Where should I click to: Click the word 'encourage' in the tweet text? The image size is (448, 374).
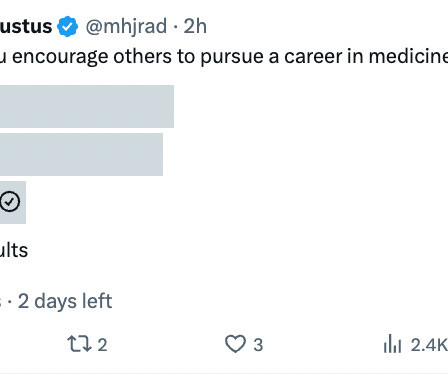click(x=60, y=57)
